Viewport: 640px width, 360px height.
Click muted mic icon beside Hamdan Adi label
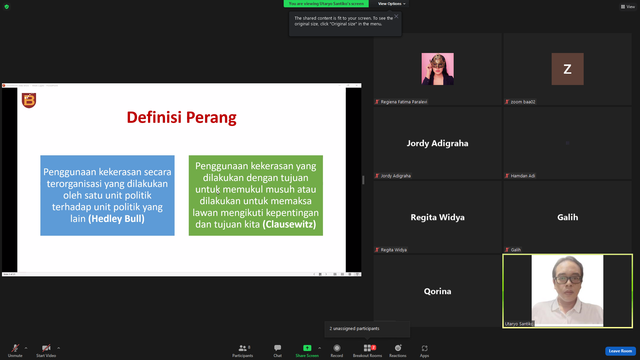coord(507,176)
